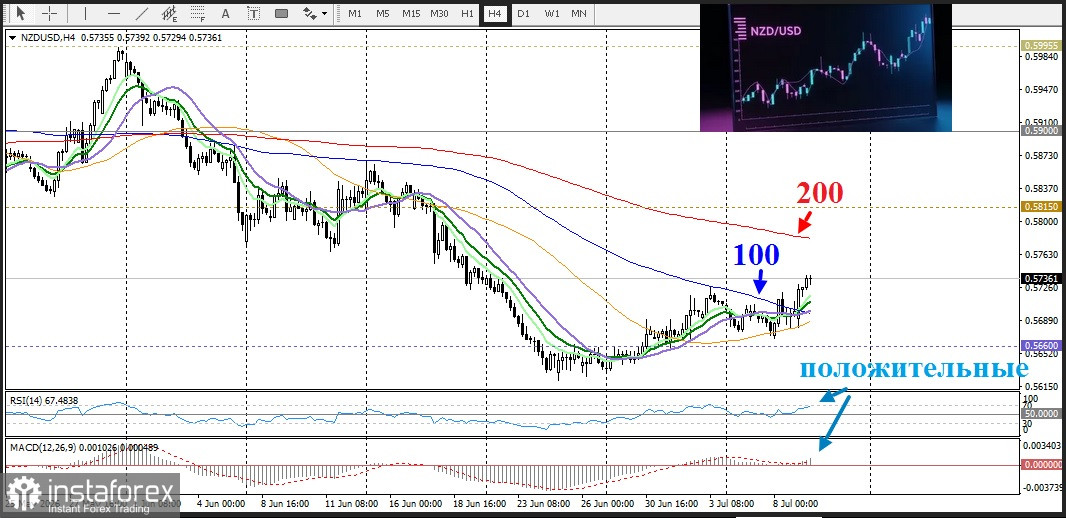
Task: Activate the Crosshair tool
Action: pyautogui.click(x=50, y=13)
